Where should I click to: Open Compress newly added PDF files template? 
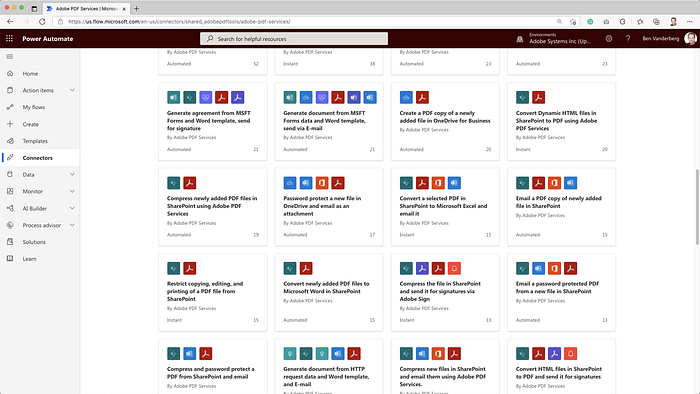[x=212, y=206]
